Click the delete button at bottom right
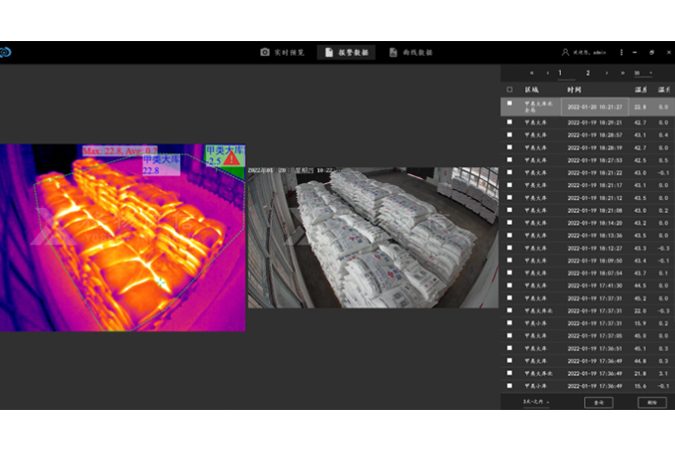 coord(651,401)
